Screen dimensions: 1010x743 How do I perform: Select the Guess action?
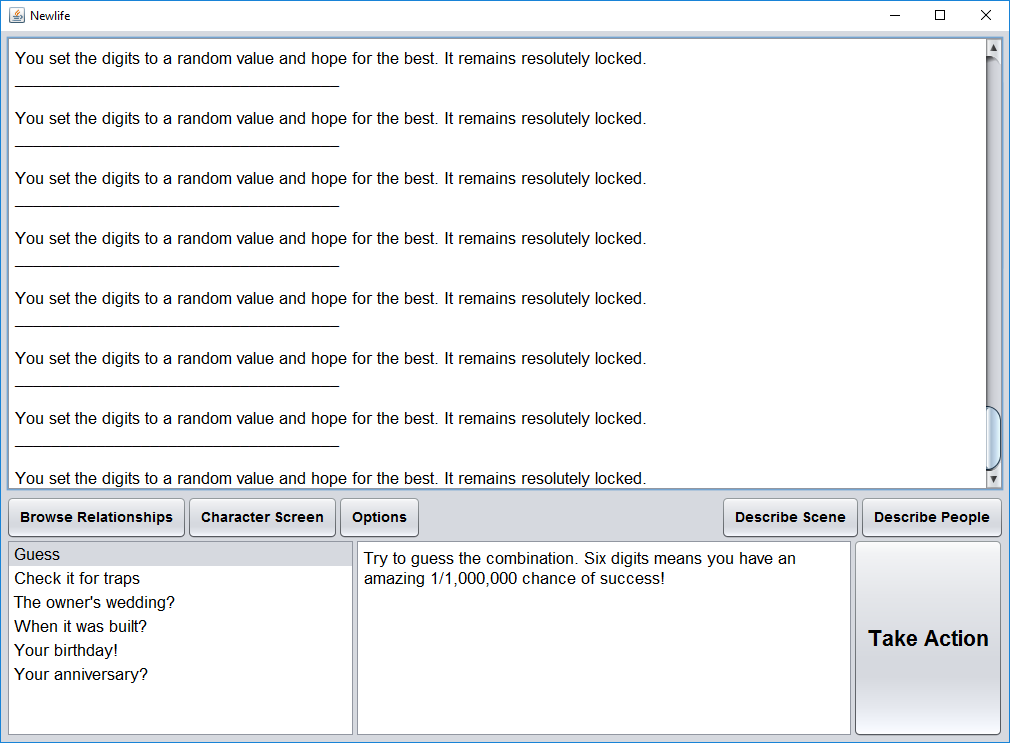[x=37, y=554]
